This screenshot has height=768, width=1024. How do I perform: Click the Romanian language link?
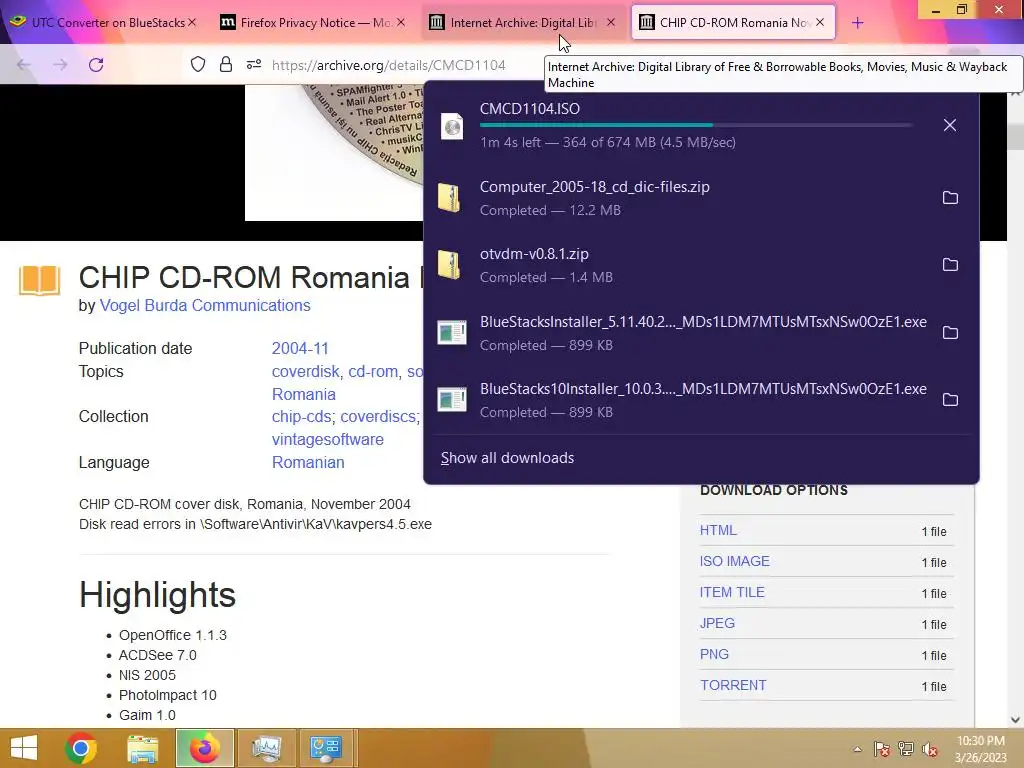click(308, 462)
